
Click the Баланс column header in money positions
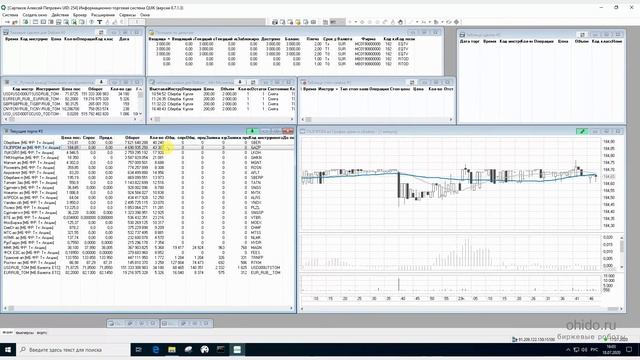pos(292,39)
